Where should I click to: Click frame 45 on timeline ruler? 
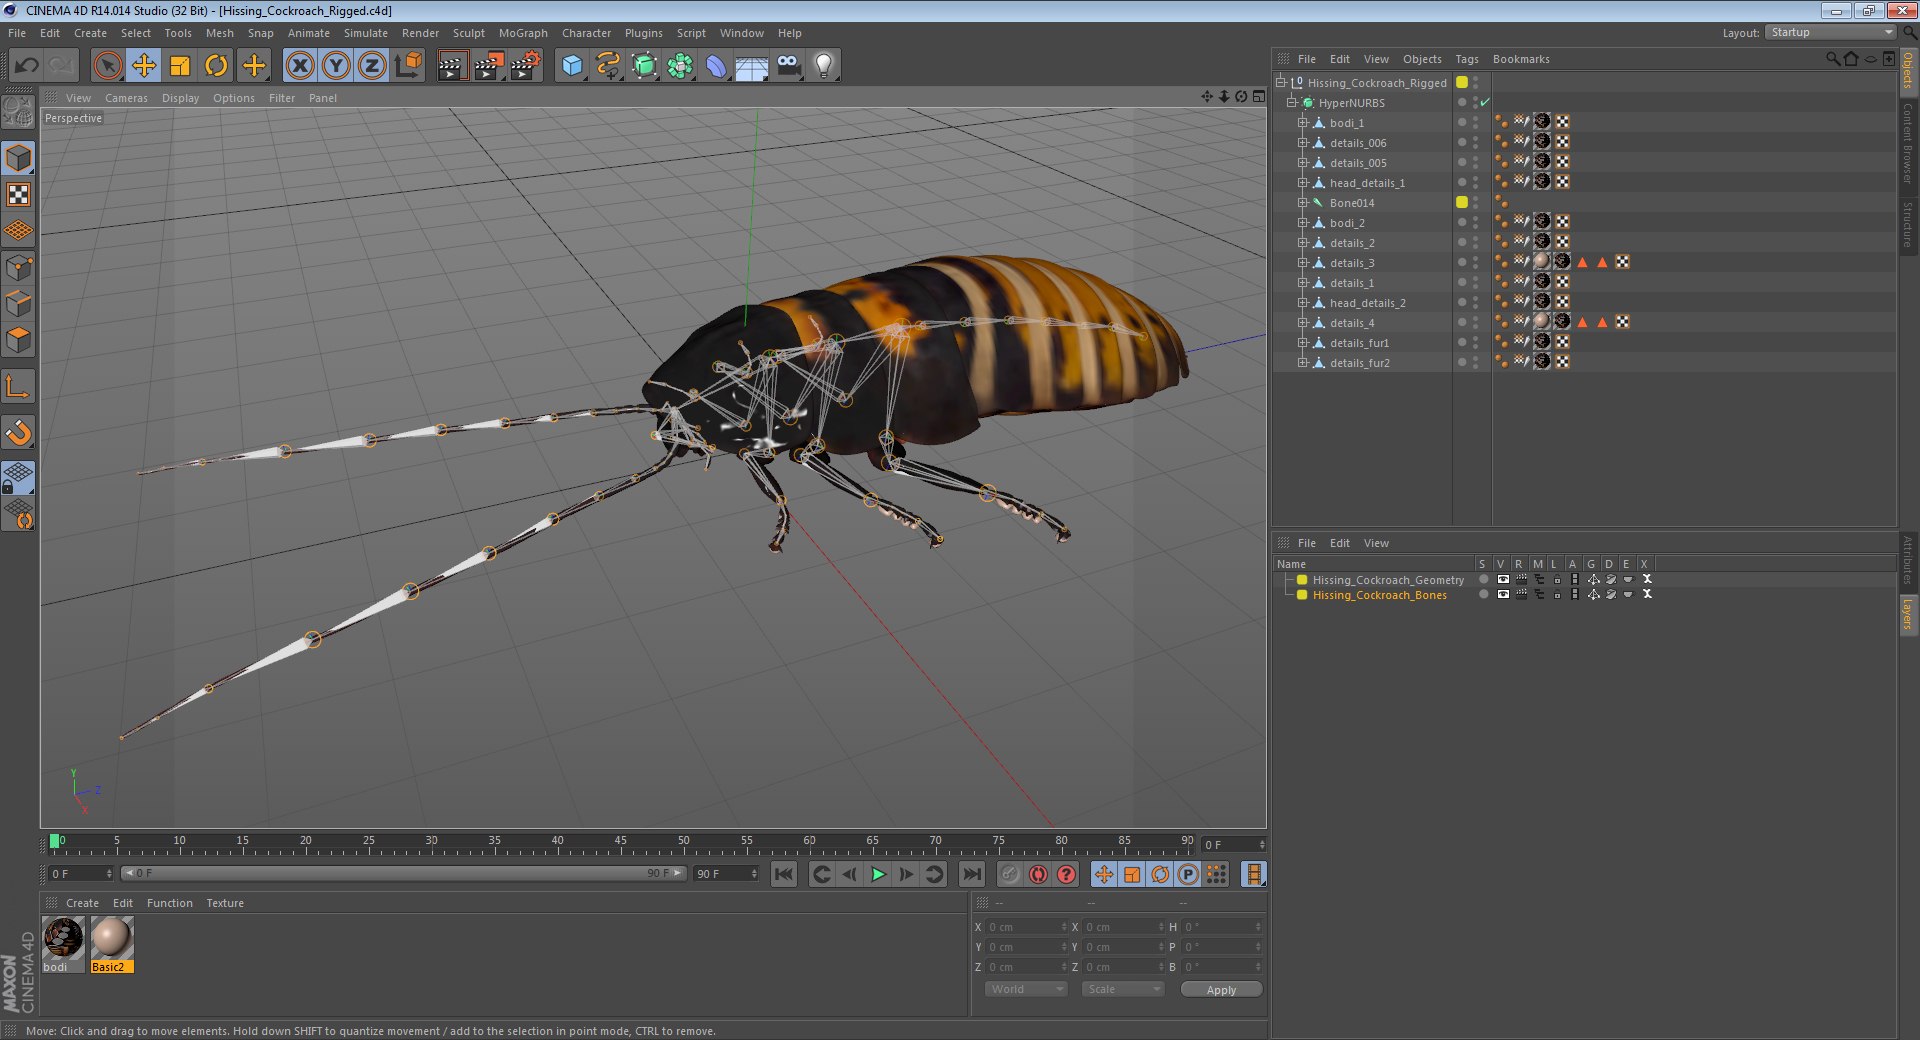pos(620,841)
